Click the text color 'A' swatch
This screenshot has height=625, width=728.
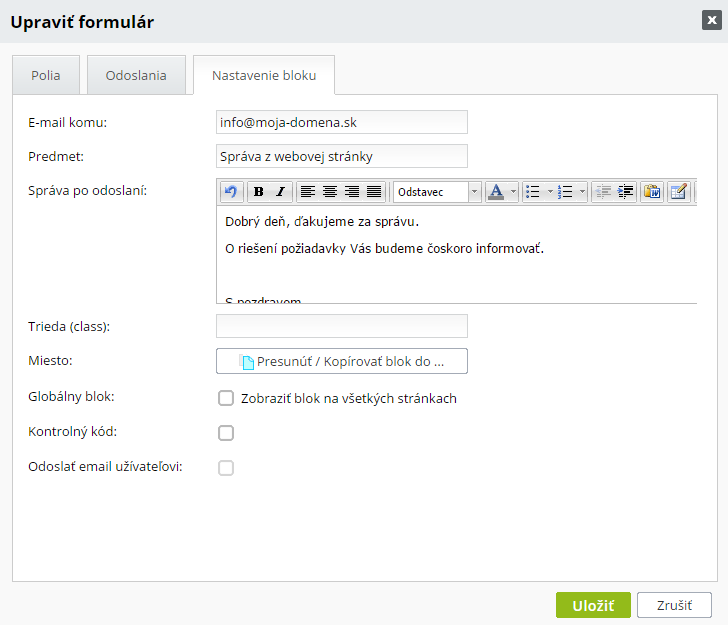[x=497, y=192]
